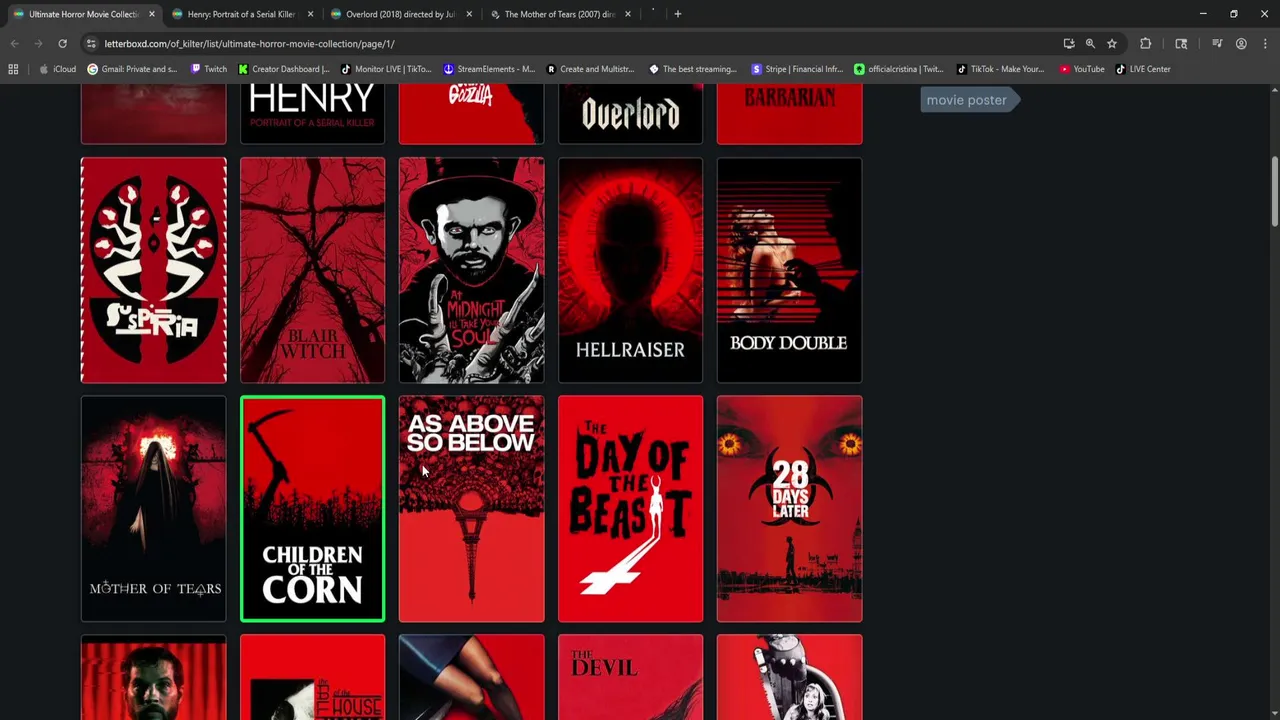
Task: Close the Henry: Portrait of a Serial Killer tab
Action: 310,14
